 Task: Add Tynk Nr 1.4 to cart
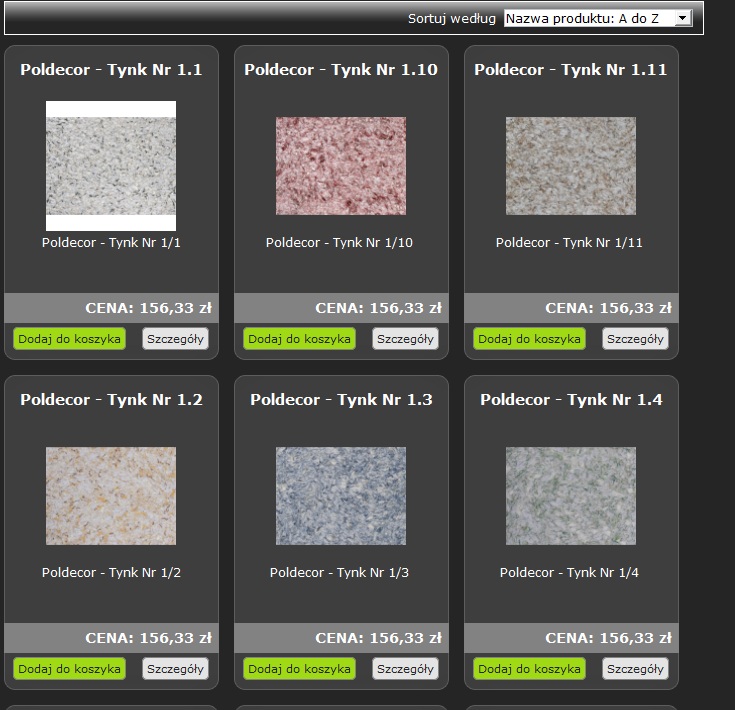tap(529, 669)
